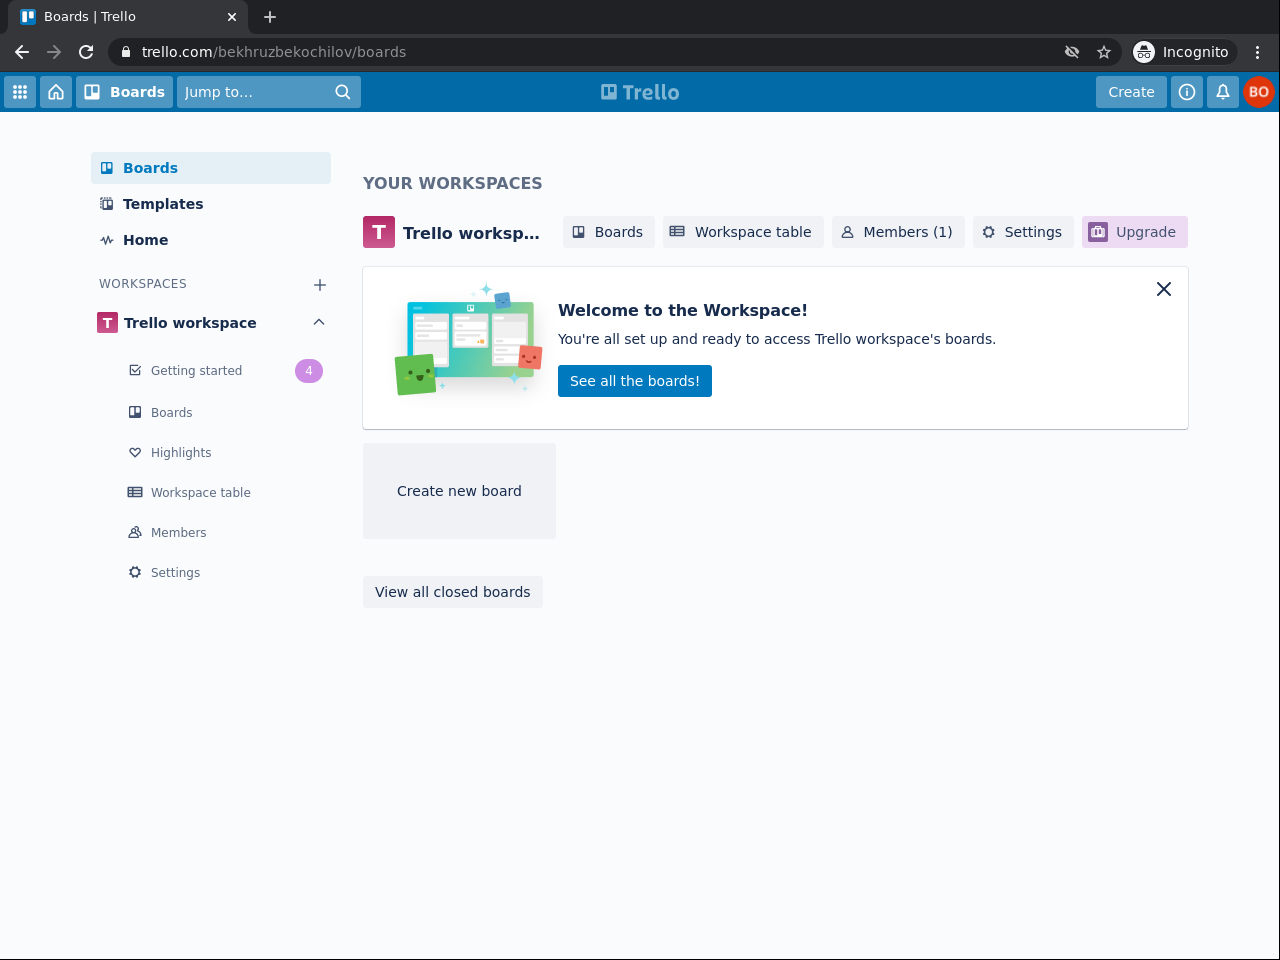This screenshot has width=1280, height=960.
Task: Click the Trello workspace title heading
Action: [x=471, y=233]
